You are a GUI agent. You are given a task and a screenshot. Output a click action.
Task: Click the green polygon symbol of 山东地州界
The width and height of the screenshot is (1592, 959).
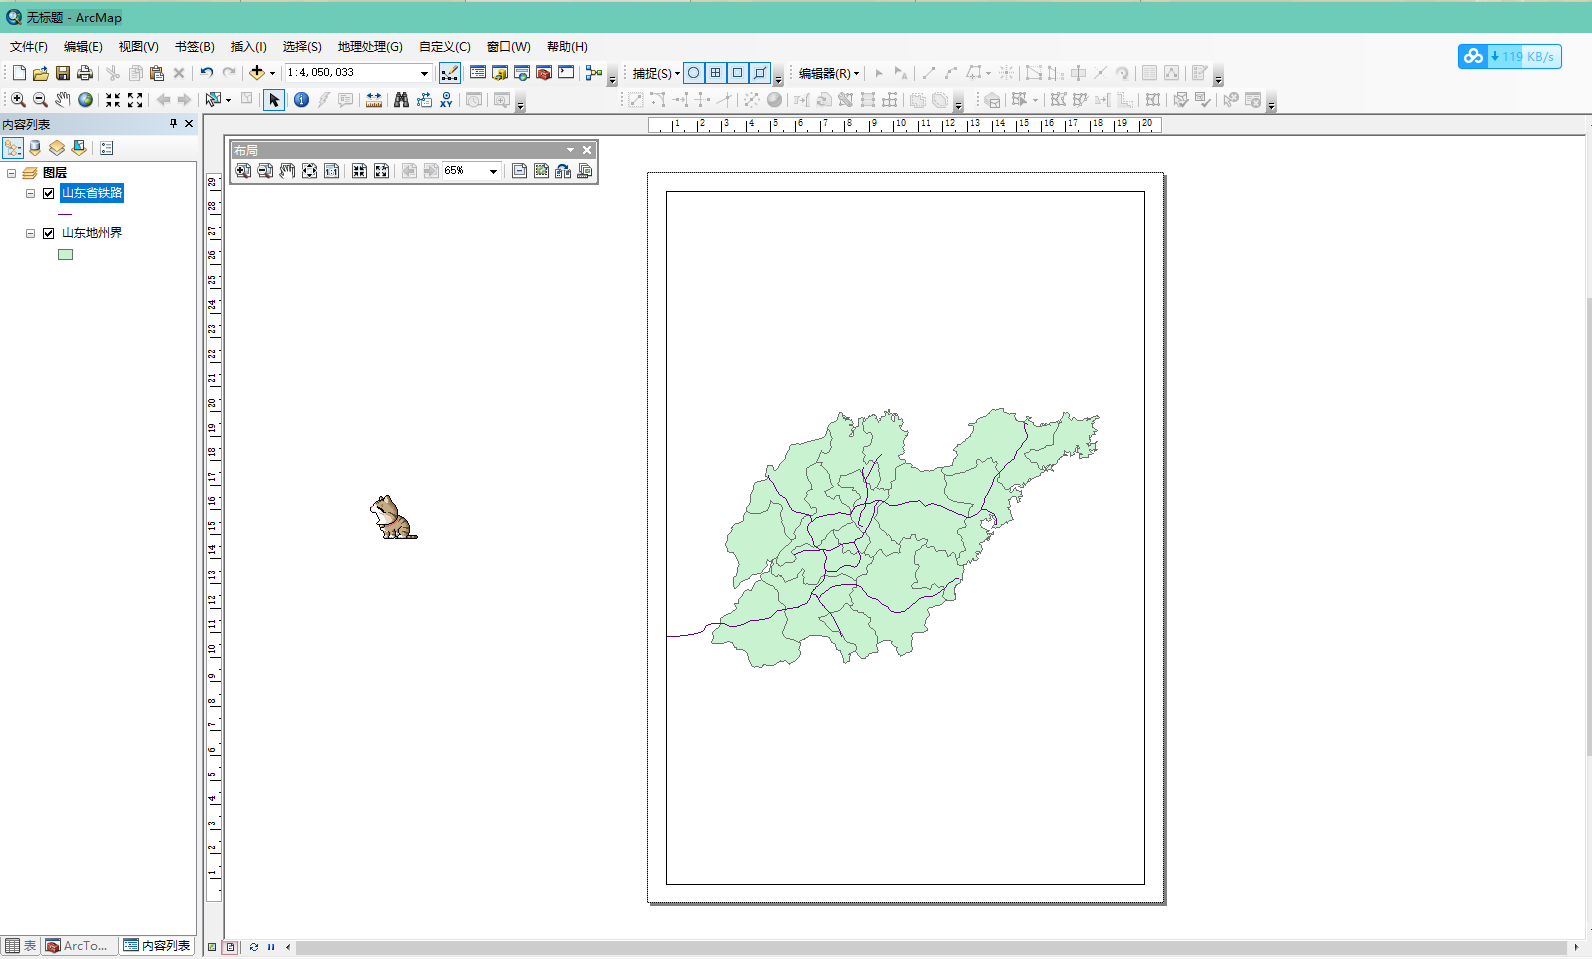tap(65, 254)
